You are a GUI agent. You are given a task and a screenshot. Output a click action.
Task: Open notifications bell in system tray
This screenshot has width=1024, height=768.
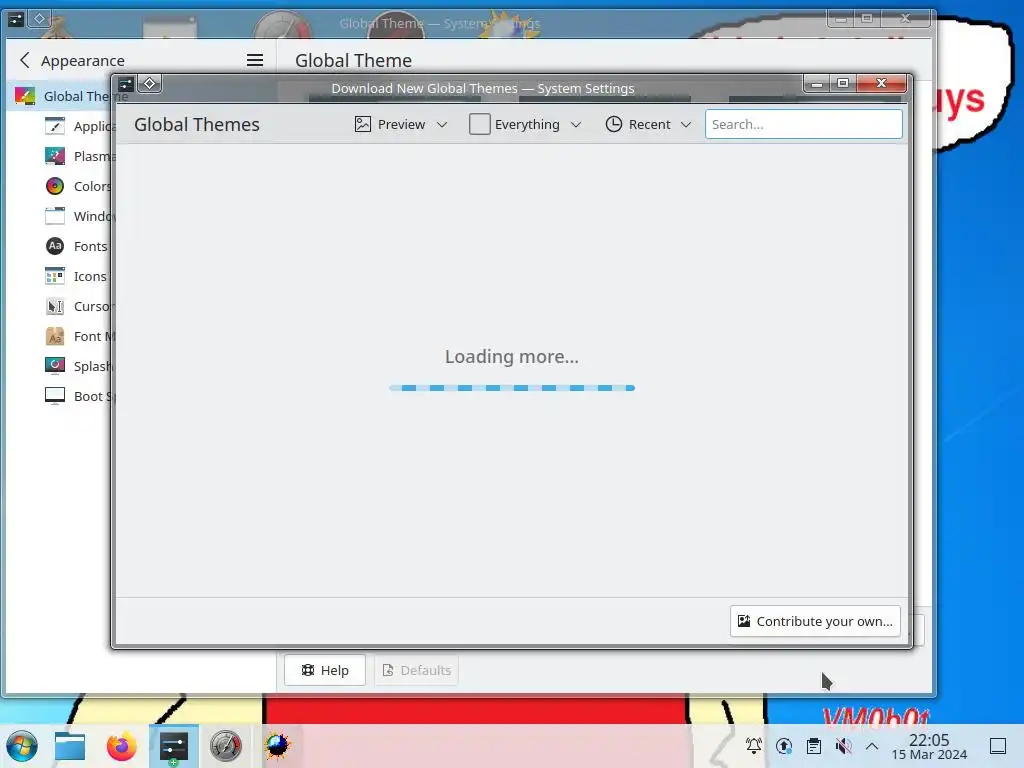tap(754, 746)
